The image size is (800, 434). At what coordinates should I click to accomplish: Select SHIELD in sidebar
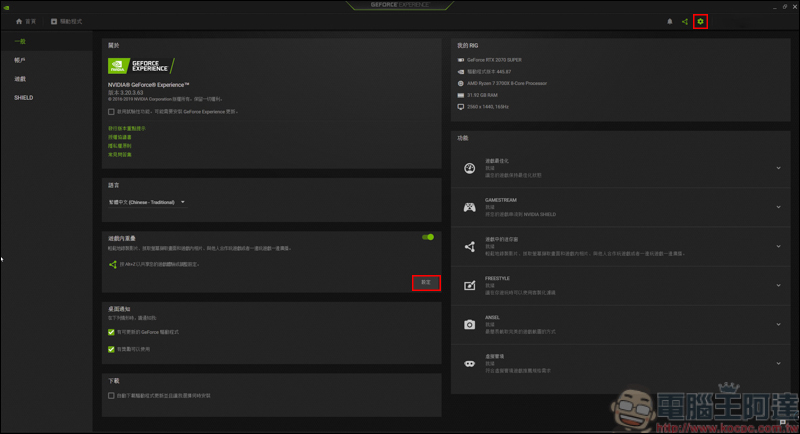click(x=46, y=98)
